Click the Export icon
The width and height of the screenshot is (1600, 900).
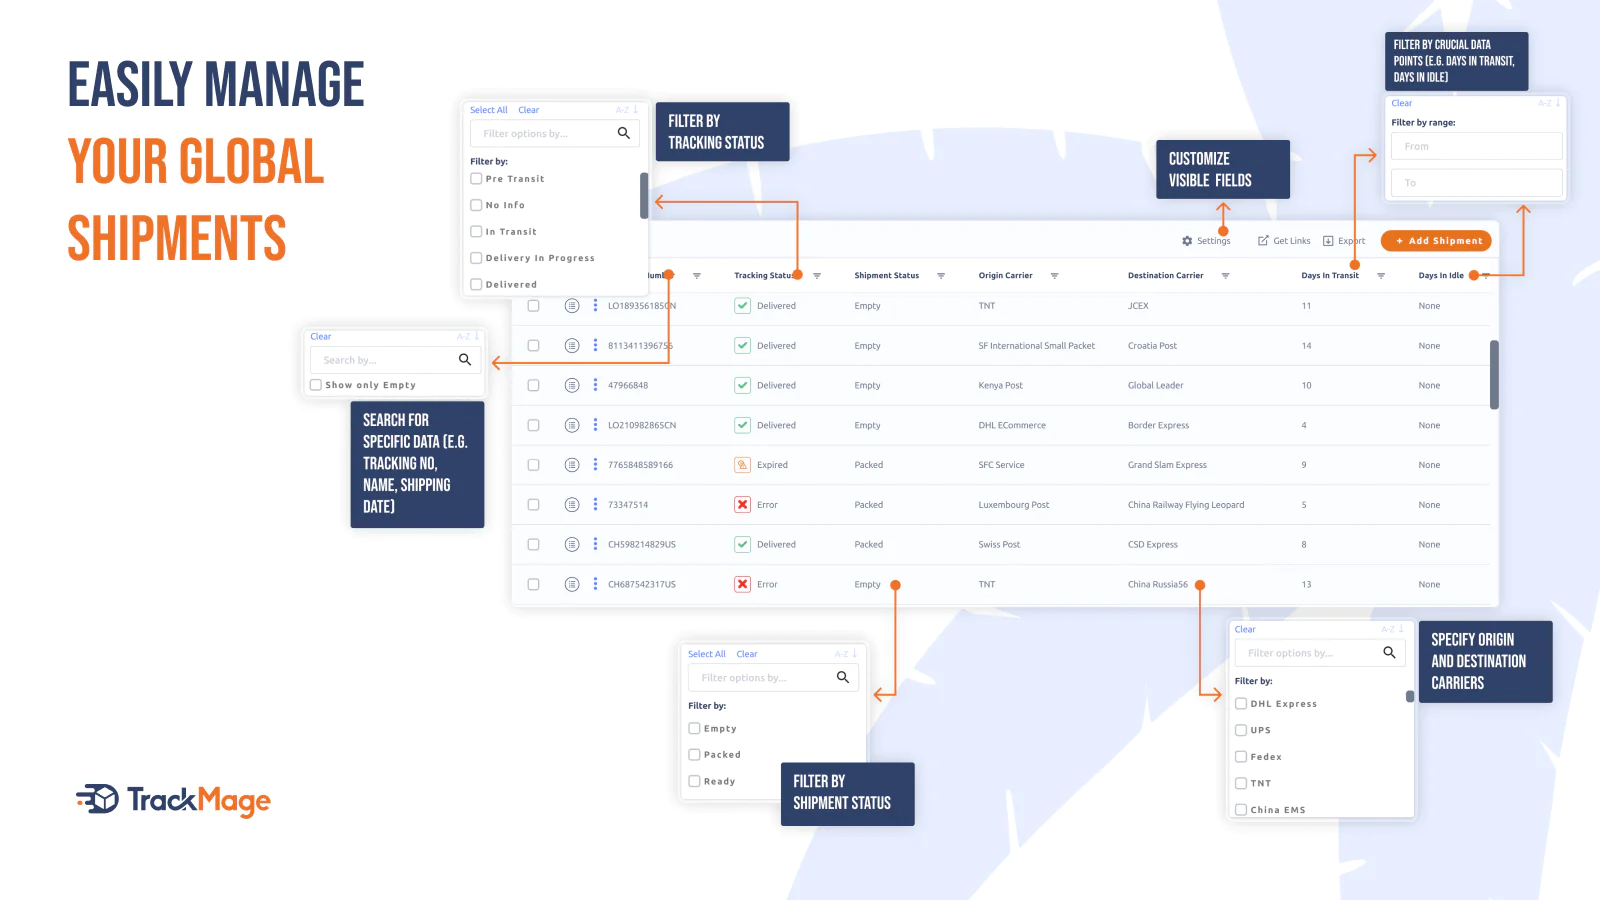point(1328,241)
